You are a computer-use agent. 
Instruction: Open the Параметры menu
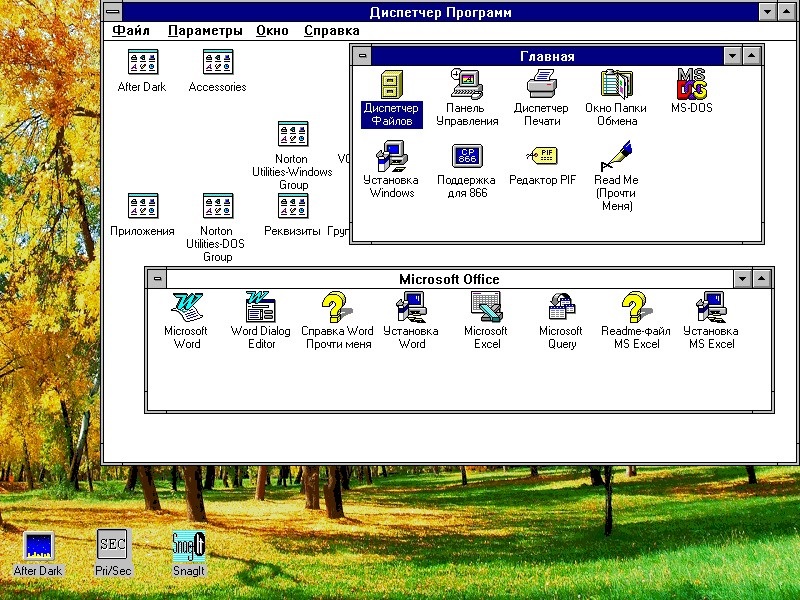[x=205, y=31]
